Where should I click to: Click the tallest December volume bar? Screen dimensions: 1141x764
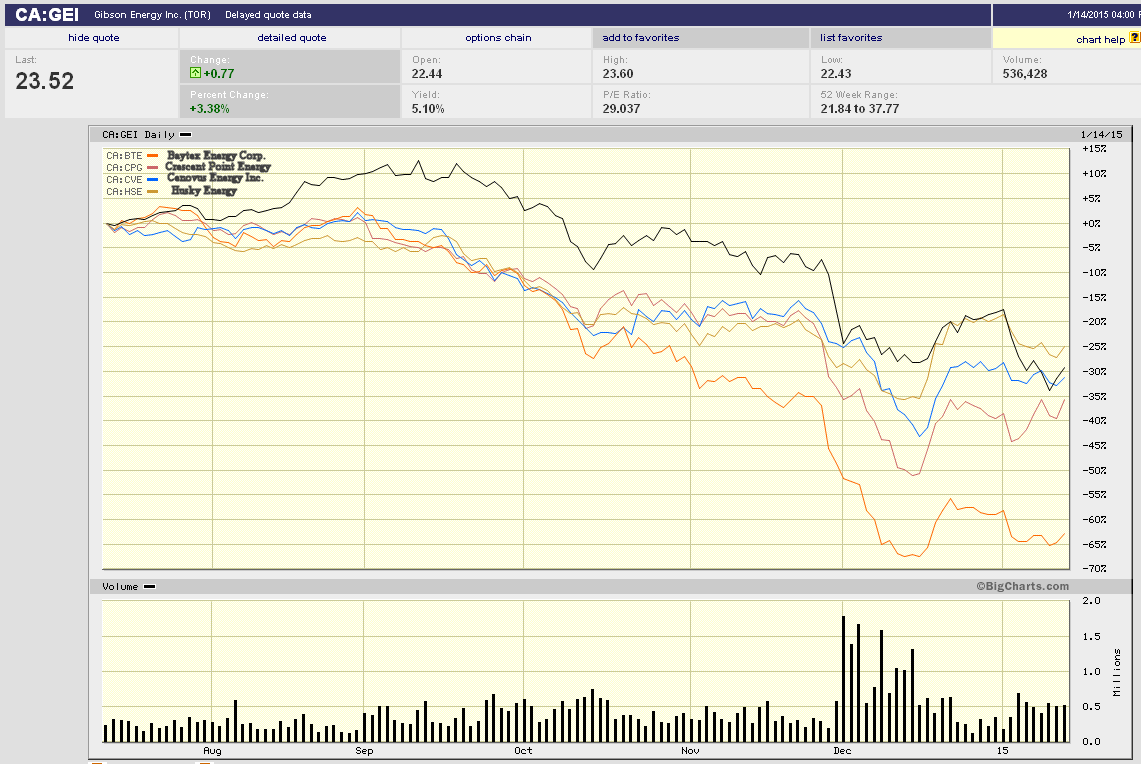pos(843,679)
